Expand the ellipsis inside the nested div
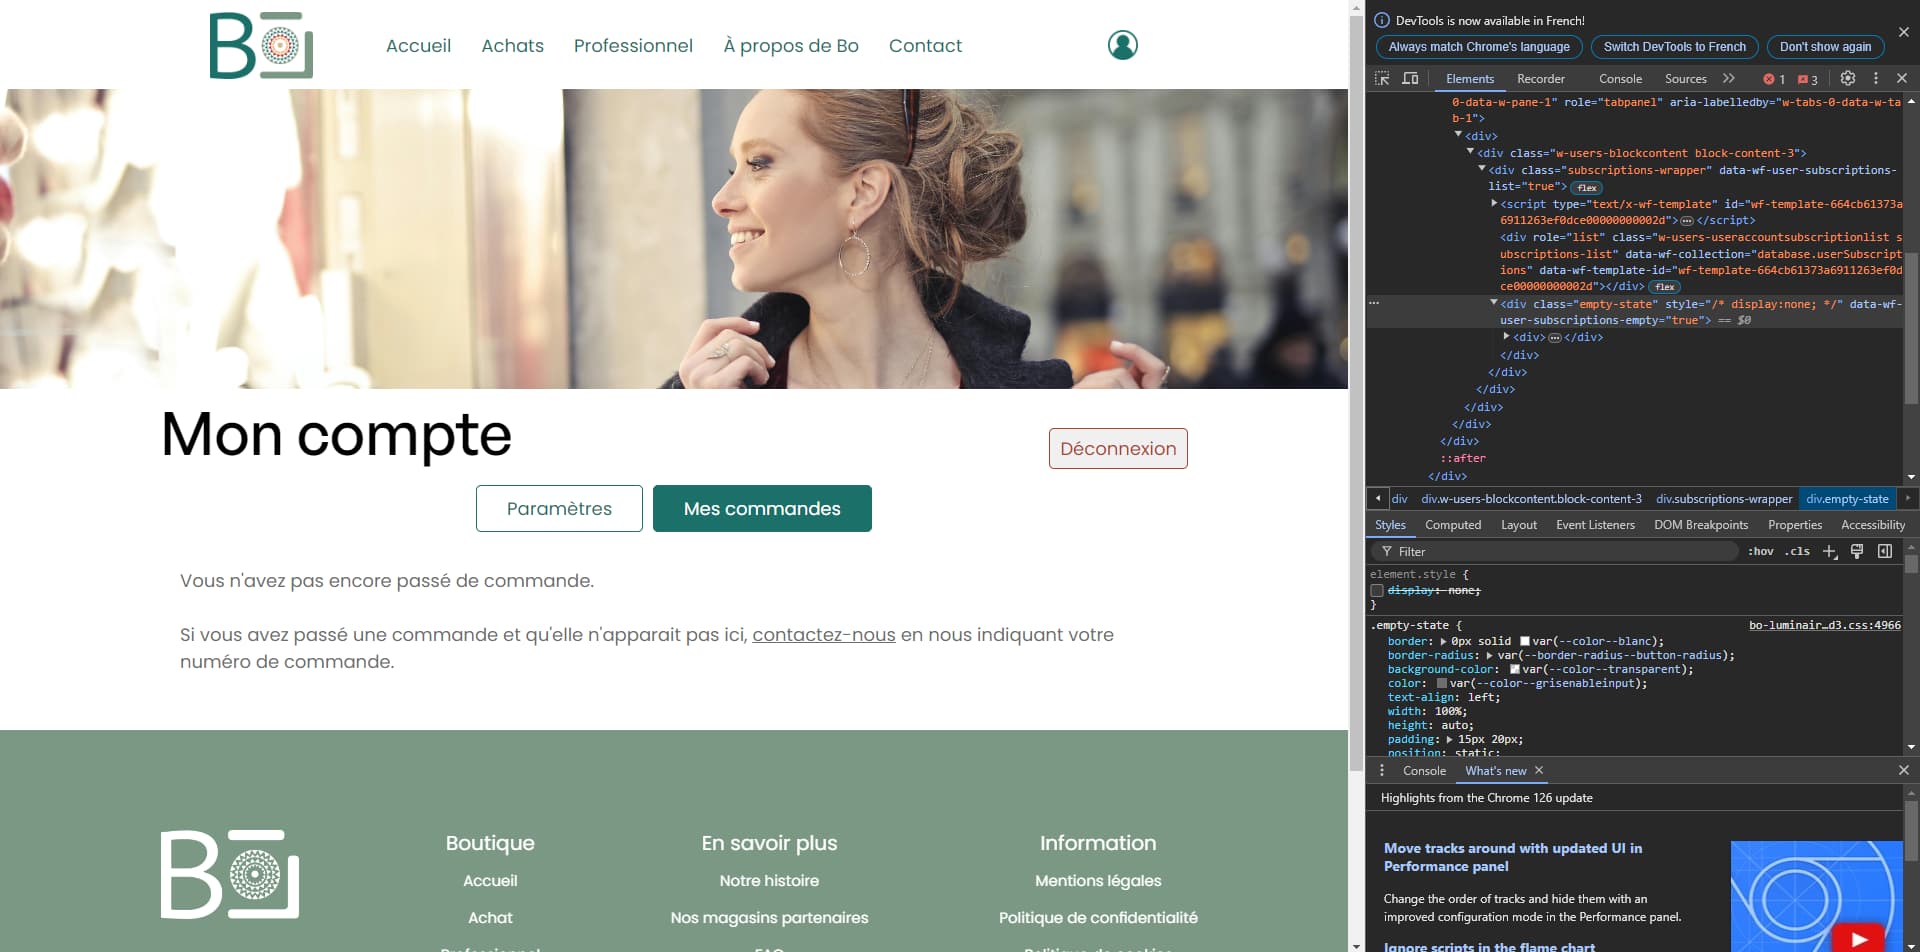Screen dimensions: 1920x952 click(x=1555, y=338)
